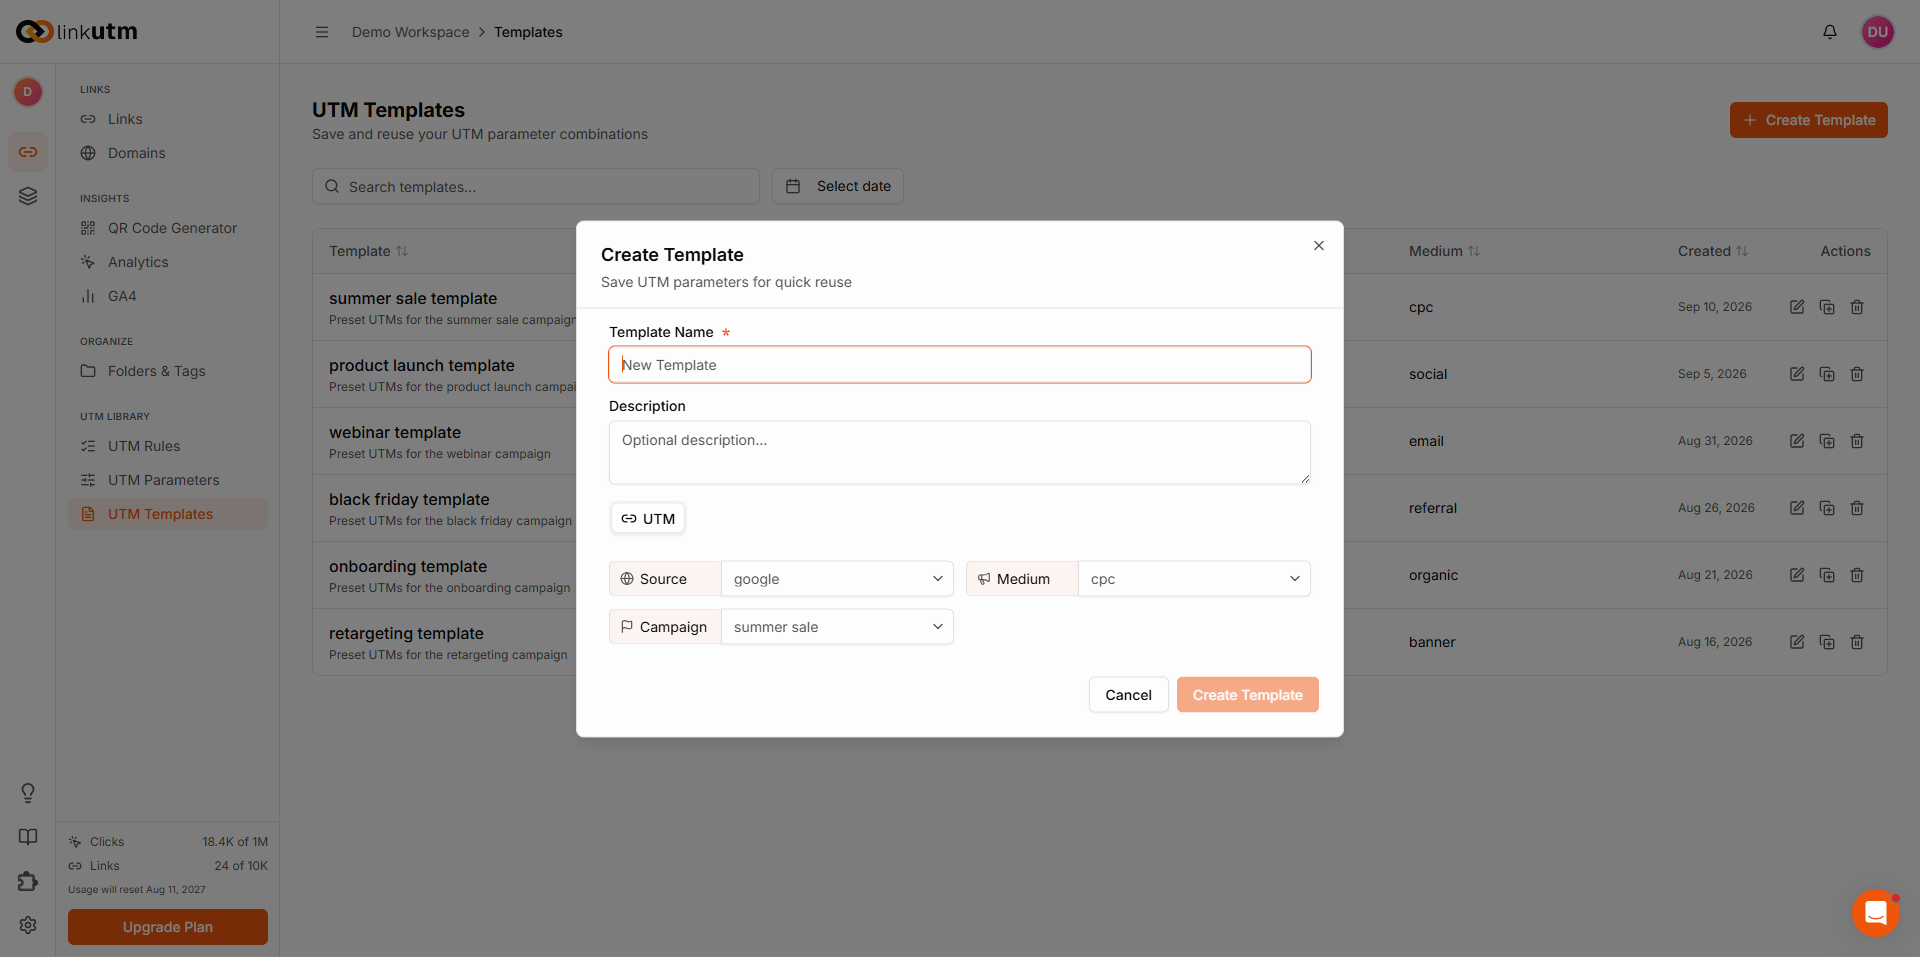Click the linkutm logo
The height and width of the screenshot is (957, 1920).
[77, 32]
